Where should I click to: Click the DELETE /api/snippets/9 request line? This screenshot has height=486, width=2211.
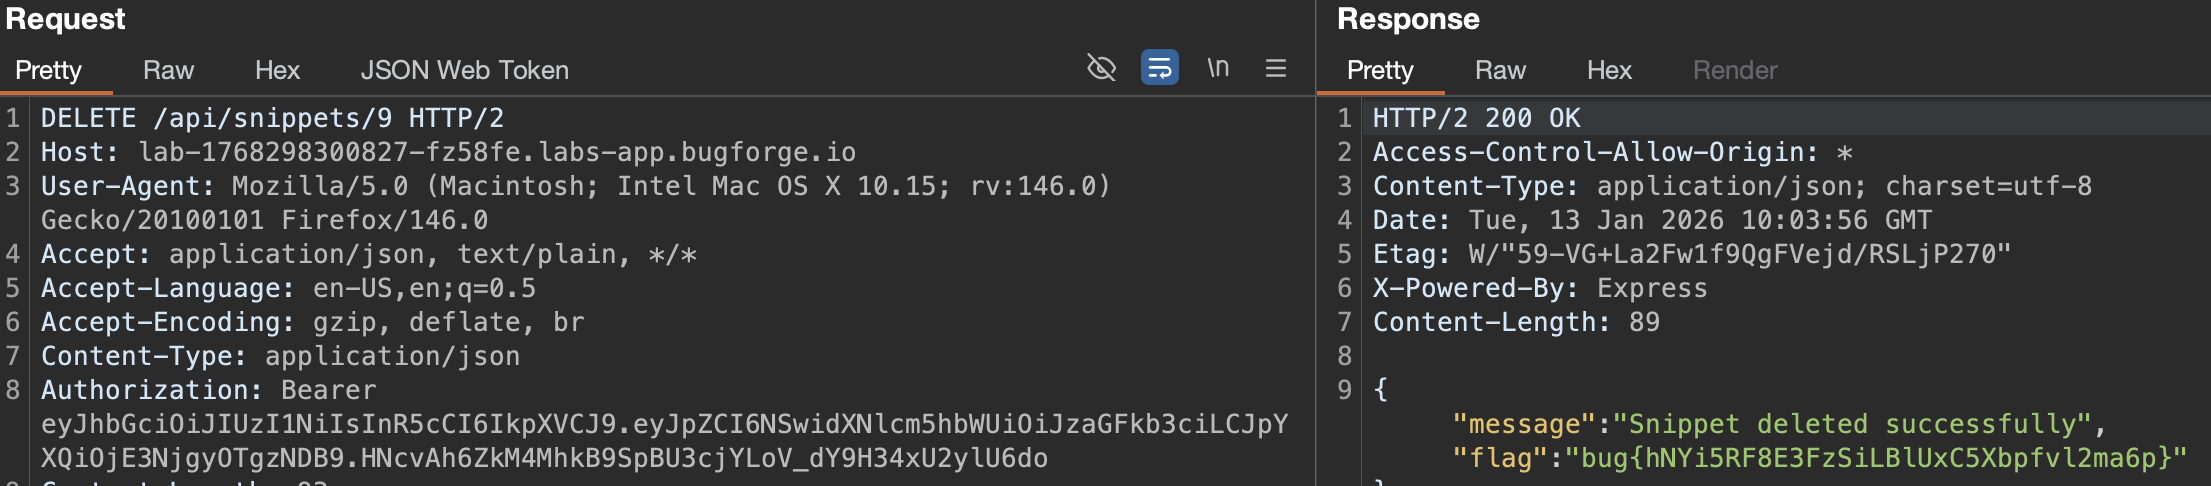point(272,118)
